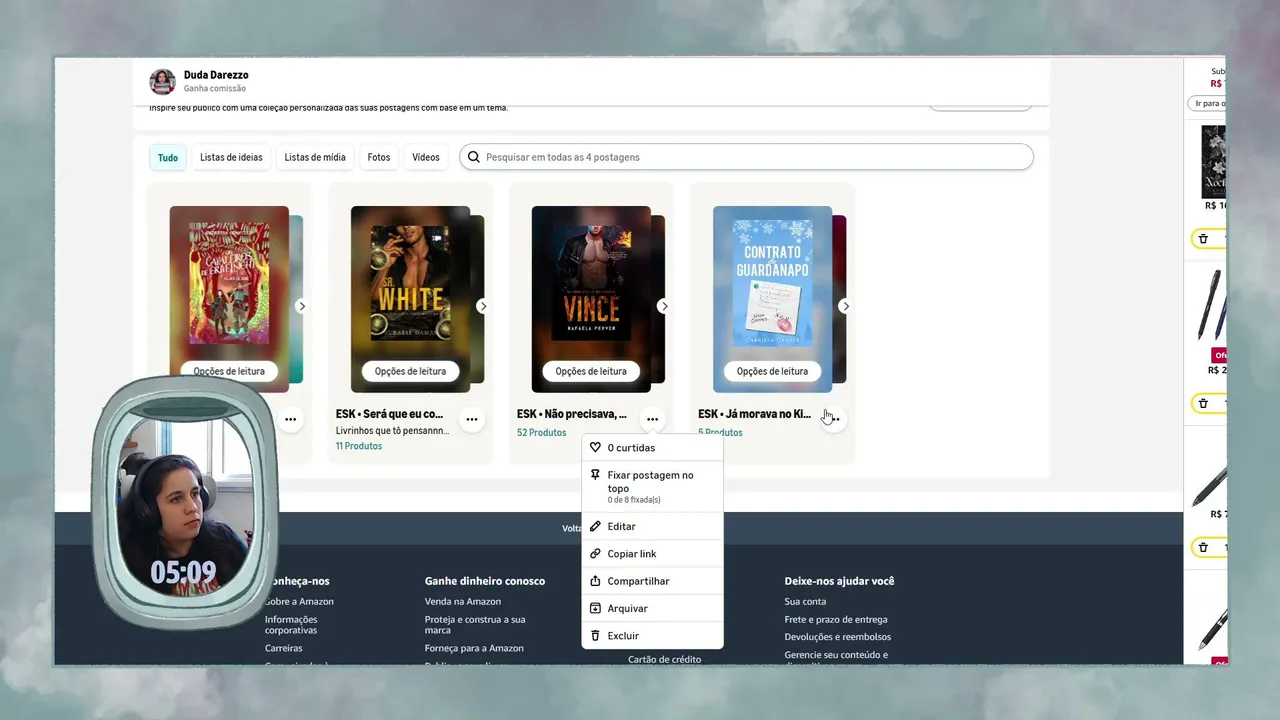The image size is (1280, 720).
Task: Click the '52 Produtos' link
Action: pyautogui.click(x=542, y=433)
